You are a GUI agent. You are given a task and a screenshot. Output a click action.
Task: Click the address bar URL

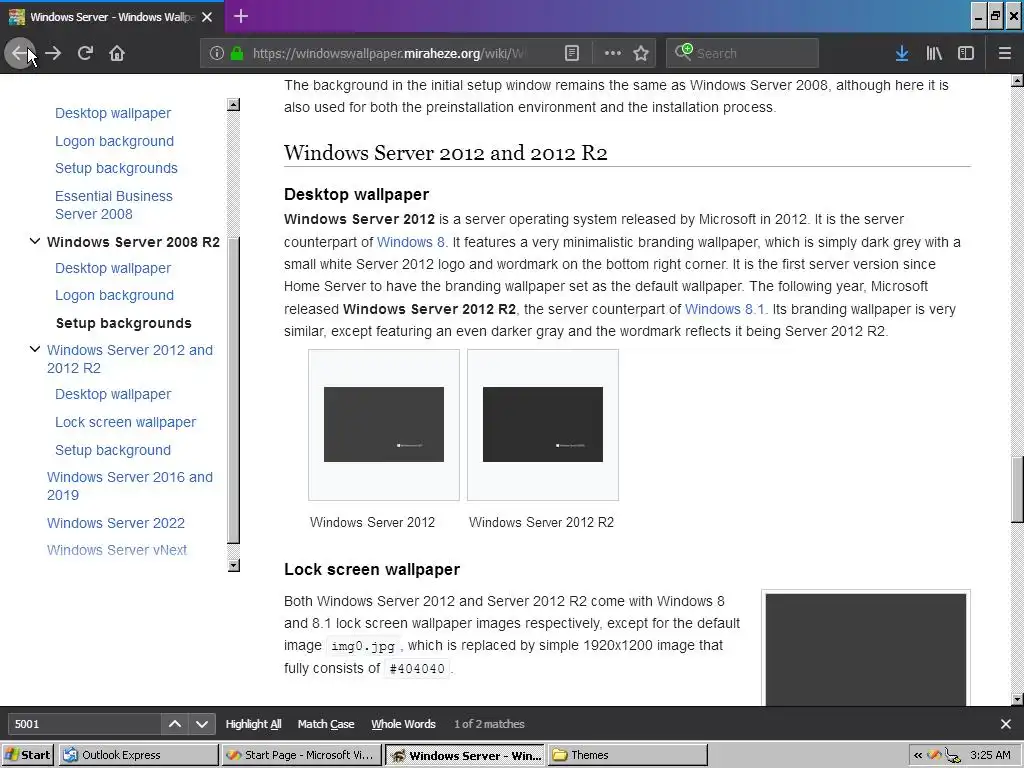tap(389, 53)
